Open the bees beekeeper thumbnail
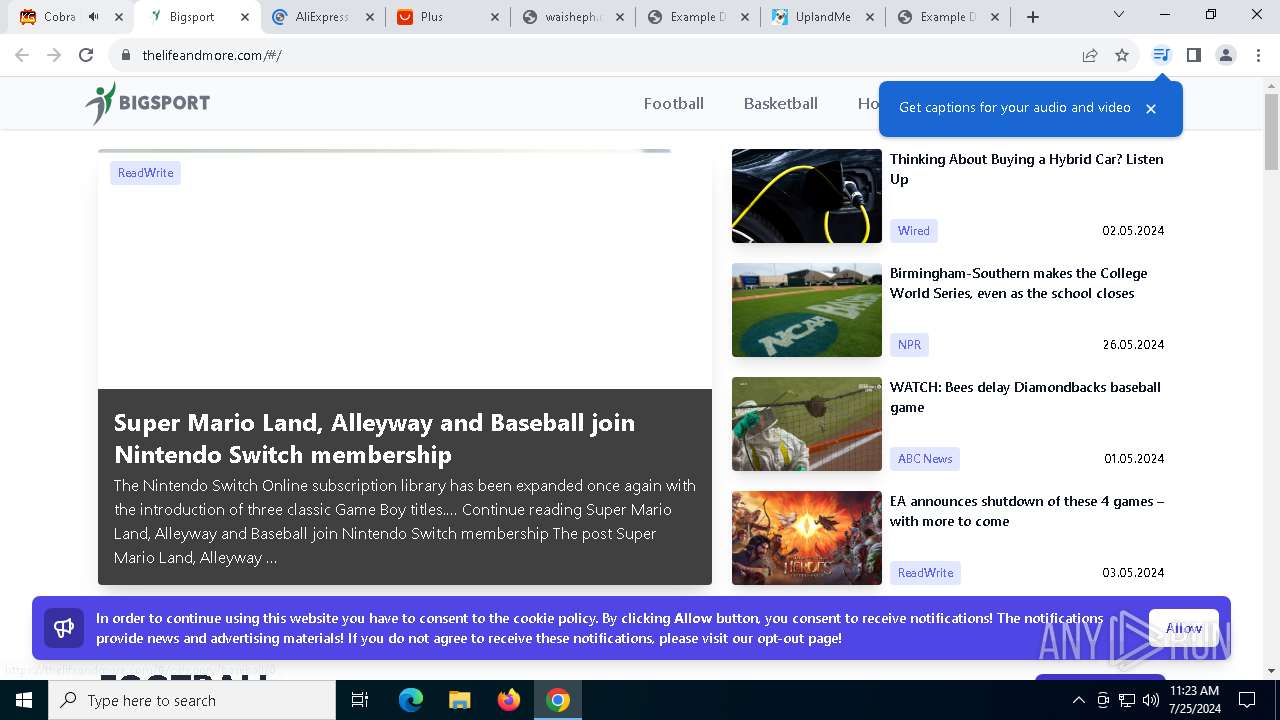 click(x=807, y=424)
